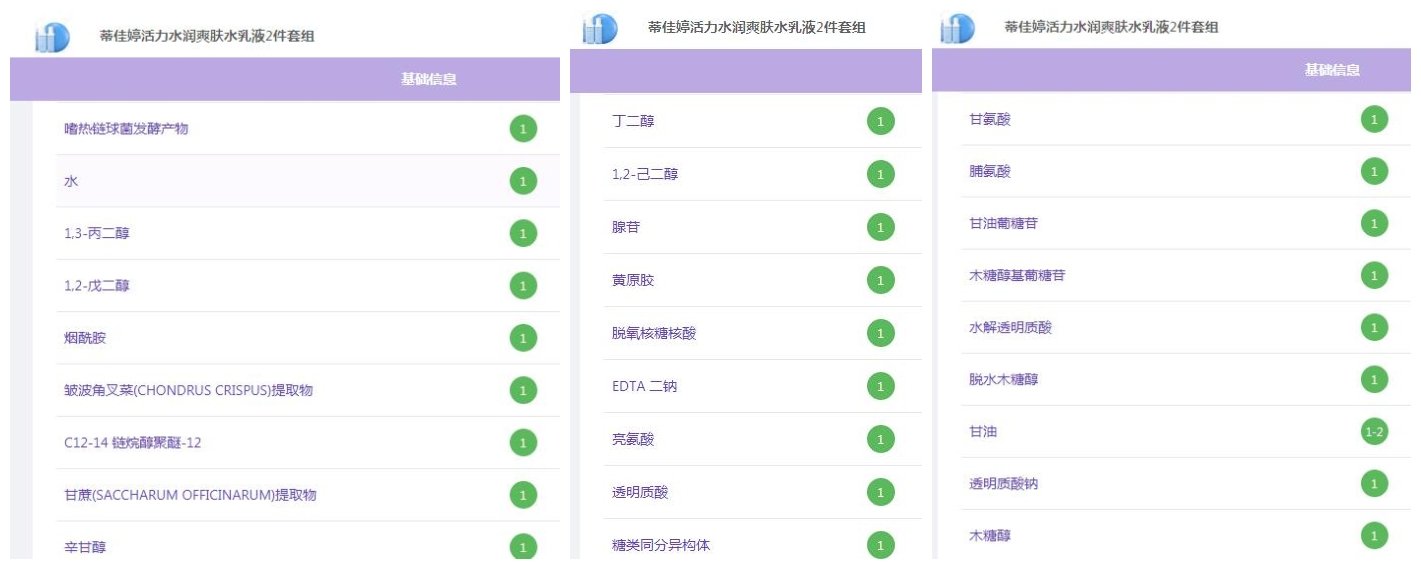The width and height of the screenshot is (1421, 569).
Task: Click the product icon in the left panel header
Action: [51, 37]
